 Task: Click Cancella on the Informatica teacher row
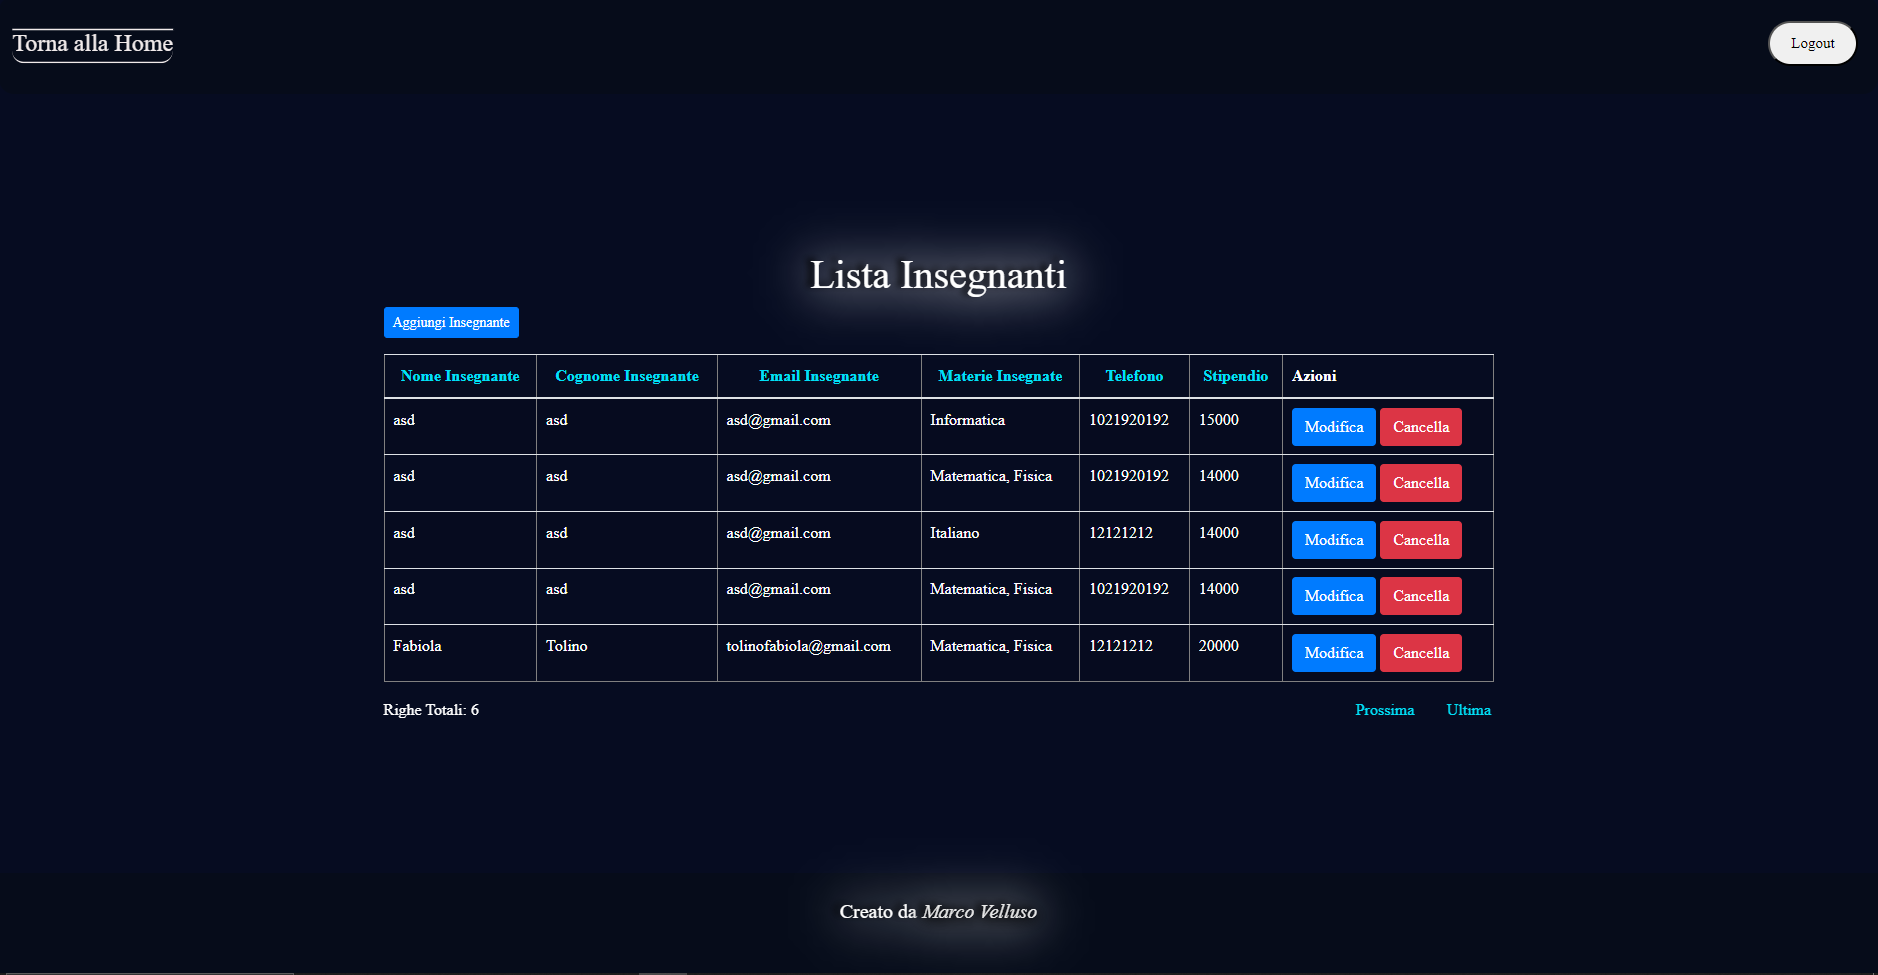click(x=1421, y=426)
